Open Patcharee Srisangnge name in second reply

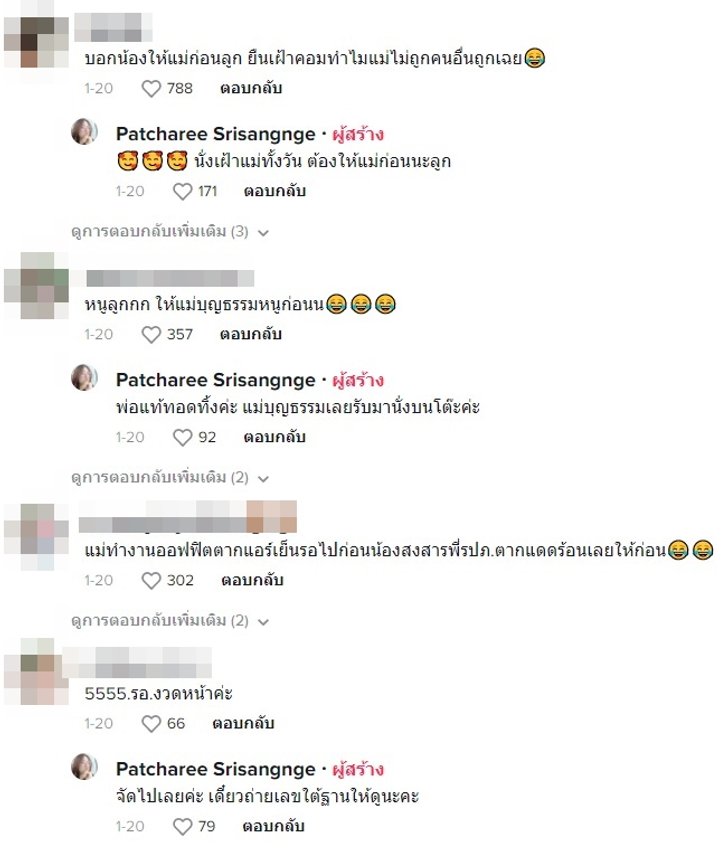tap(216, 380)
